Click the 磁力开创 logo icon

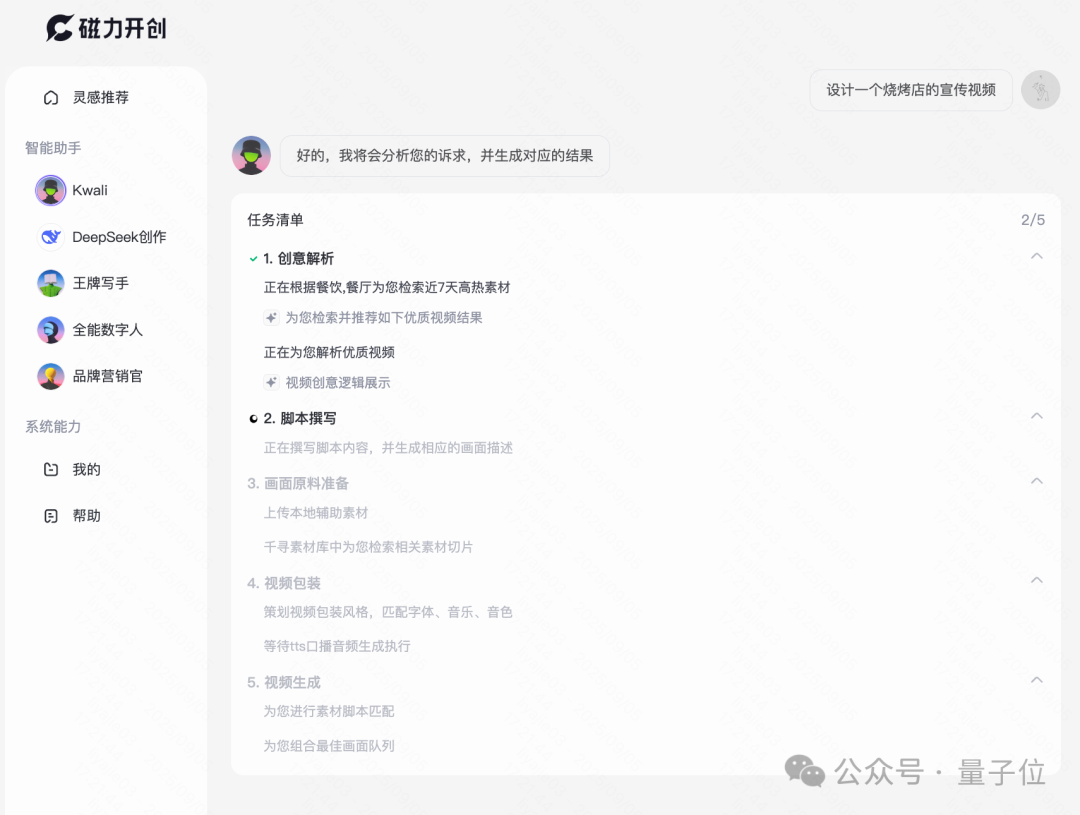pos(57,28)
